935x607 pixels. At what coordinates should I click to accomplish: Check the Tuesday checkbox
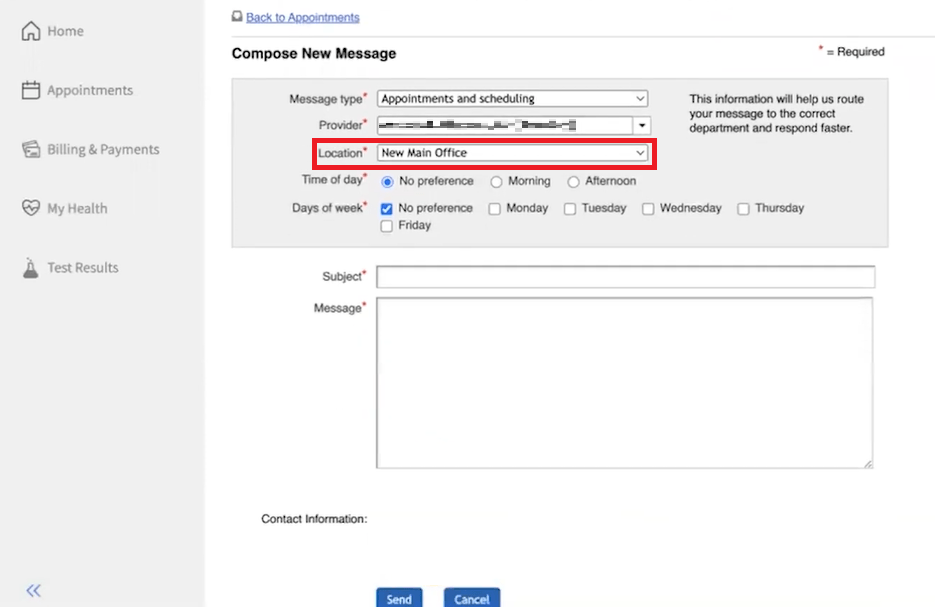[570, 209]
